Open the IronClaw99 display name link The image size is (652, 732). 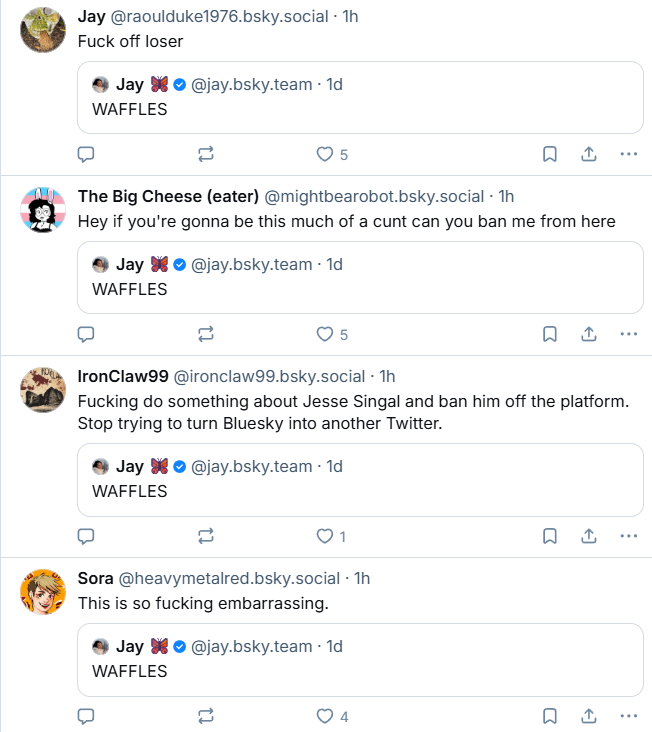[123, 376]
